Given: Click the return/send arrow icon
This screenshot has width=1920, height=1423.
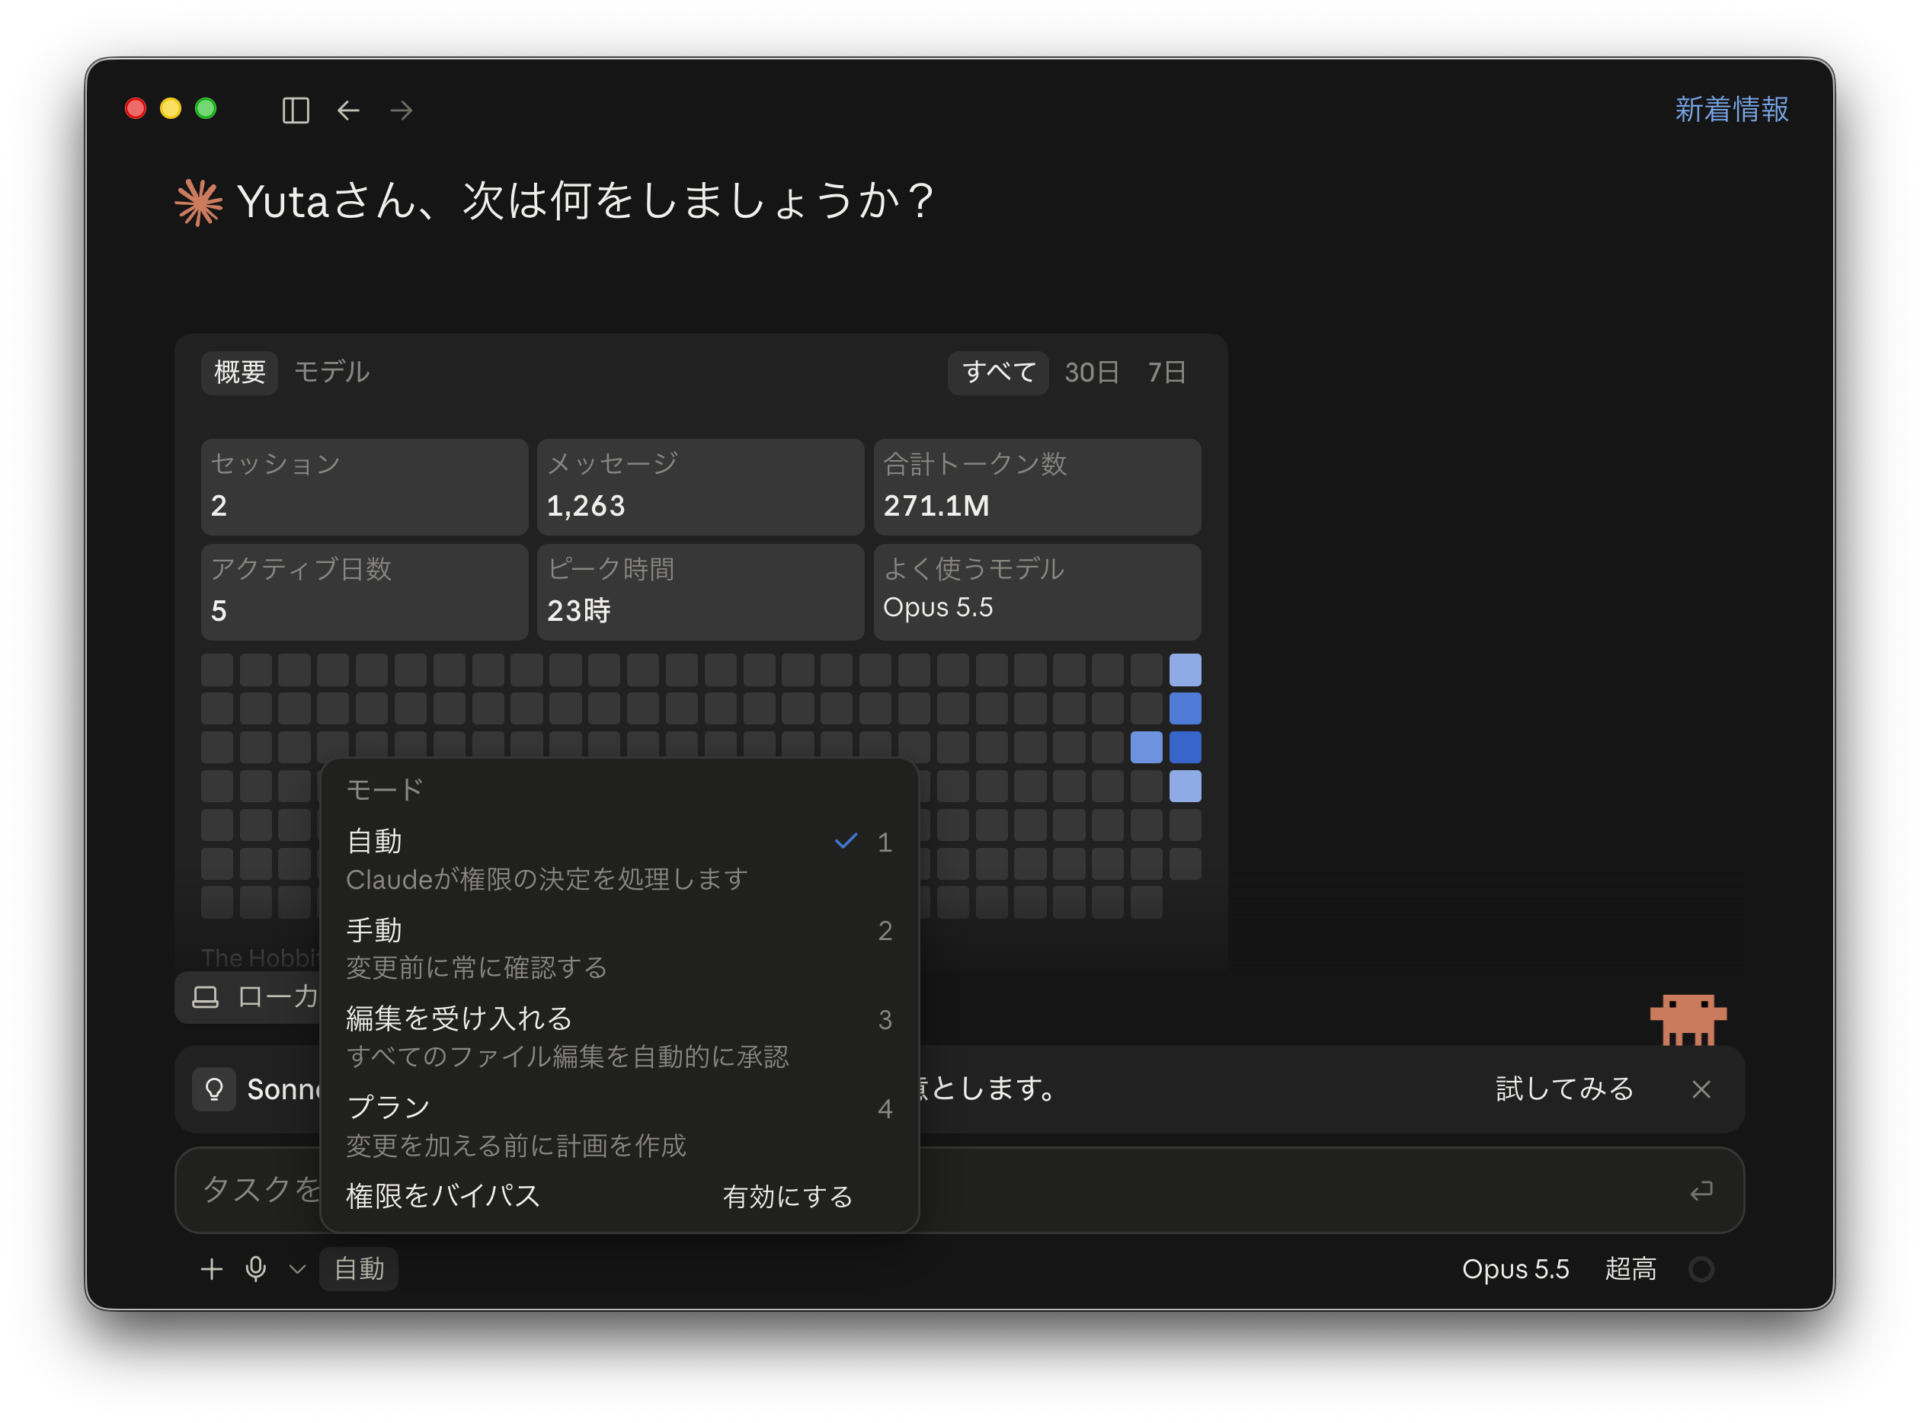Looking at the screenshot, I should (x=1701, y=1190).
